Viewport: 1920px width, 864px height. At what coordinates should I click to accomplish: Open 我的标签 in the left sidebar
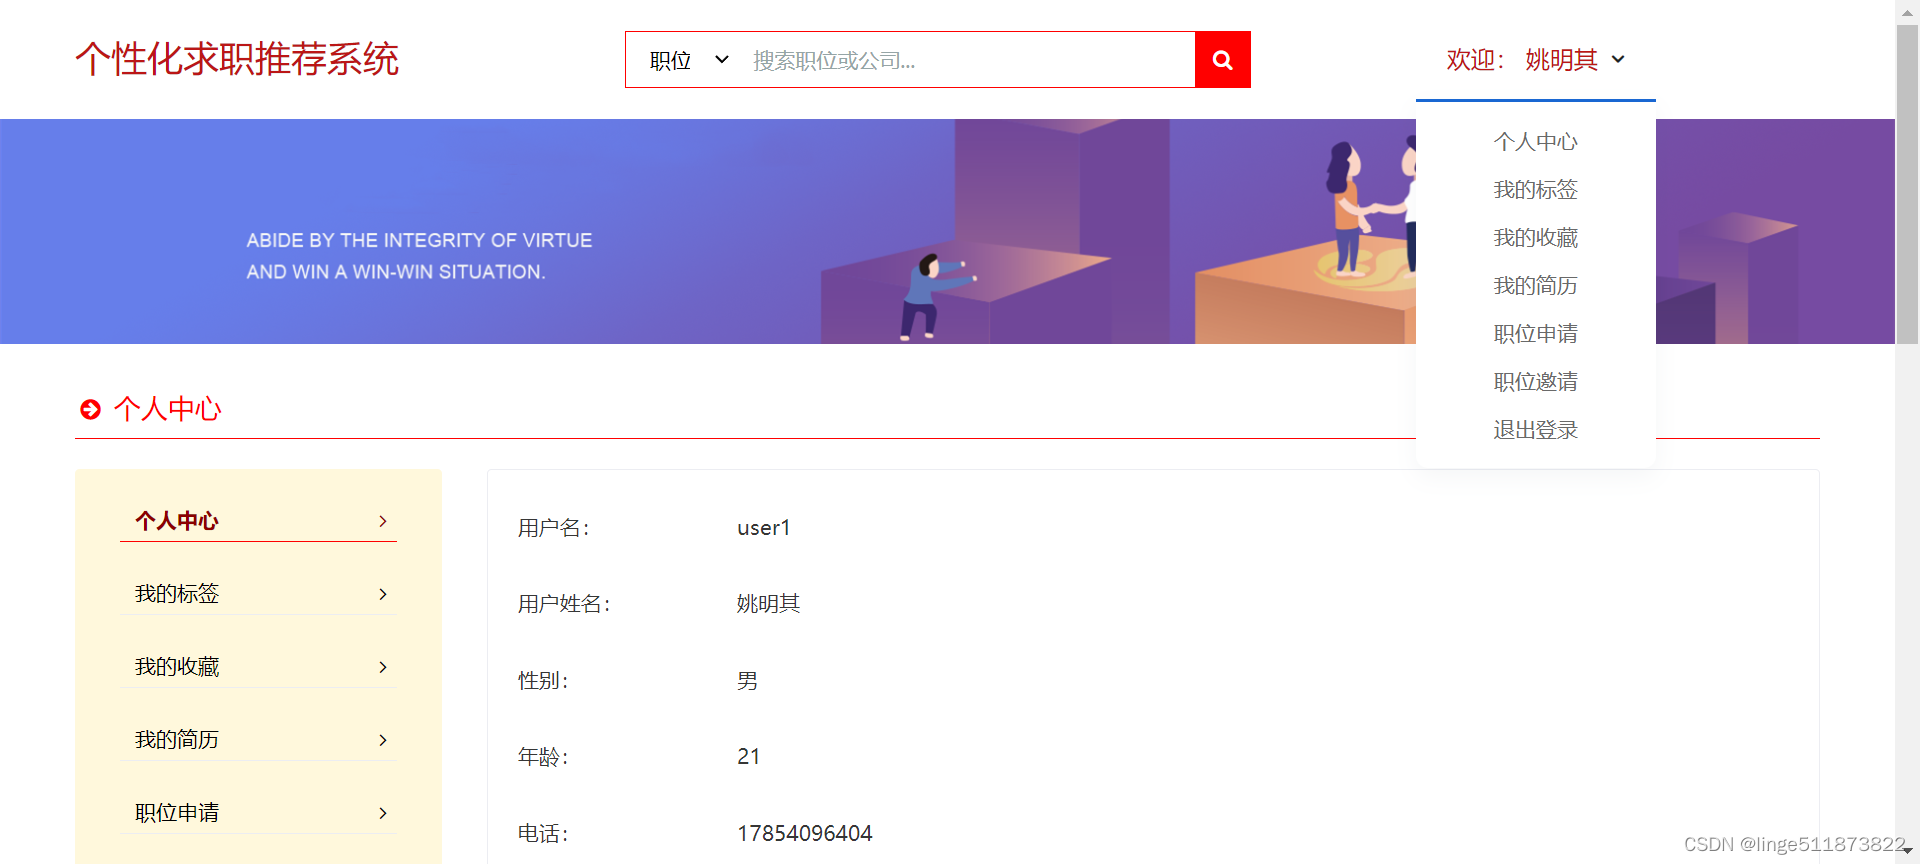pyautogui.click(x=258, y=594)
